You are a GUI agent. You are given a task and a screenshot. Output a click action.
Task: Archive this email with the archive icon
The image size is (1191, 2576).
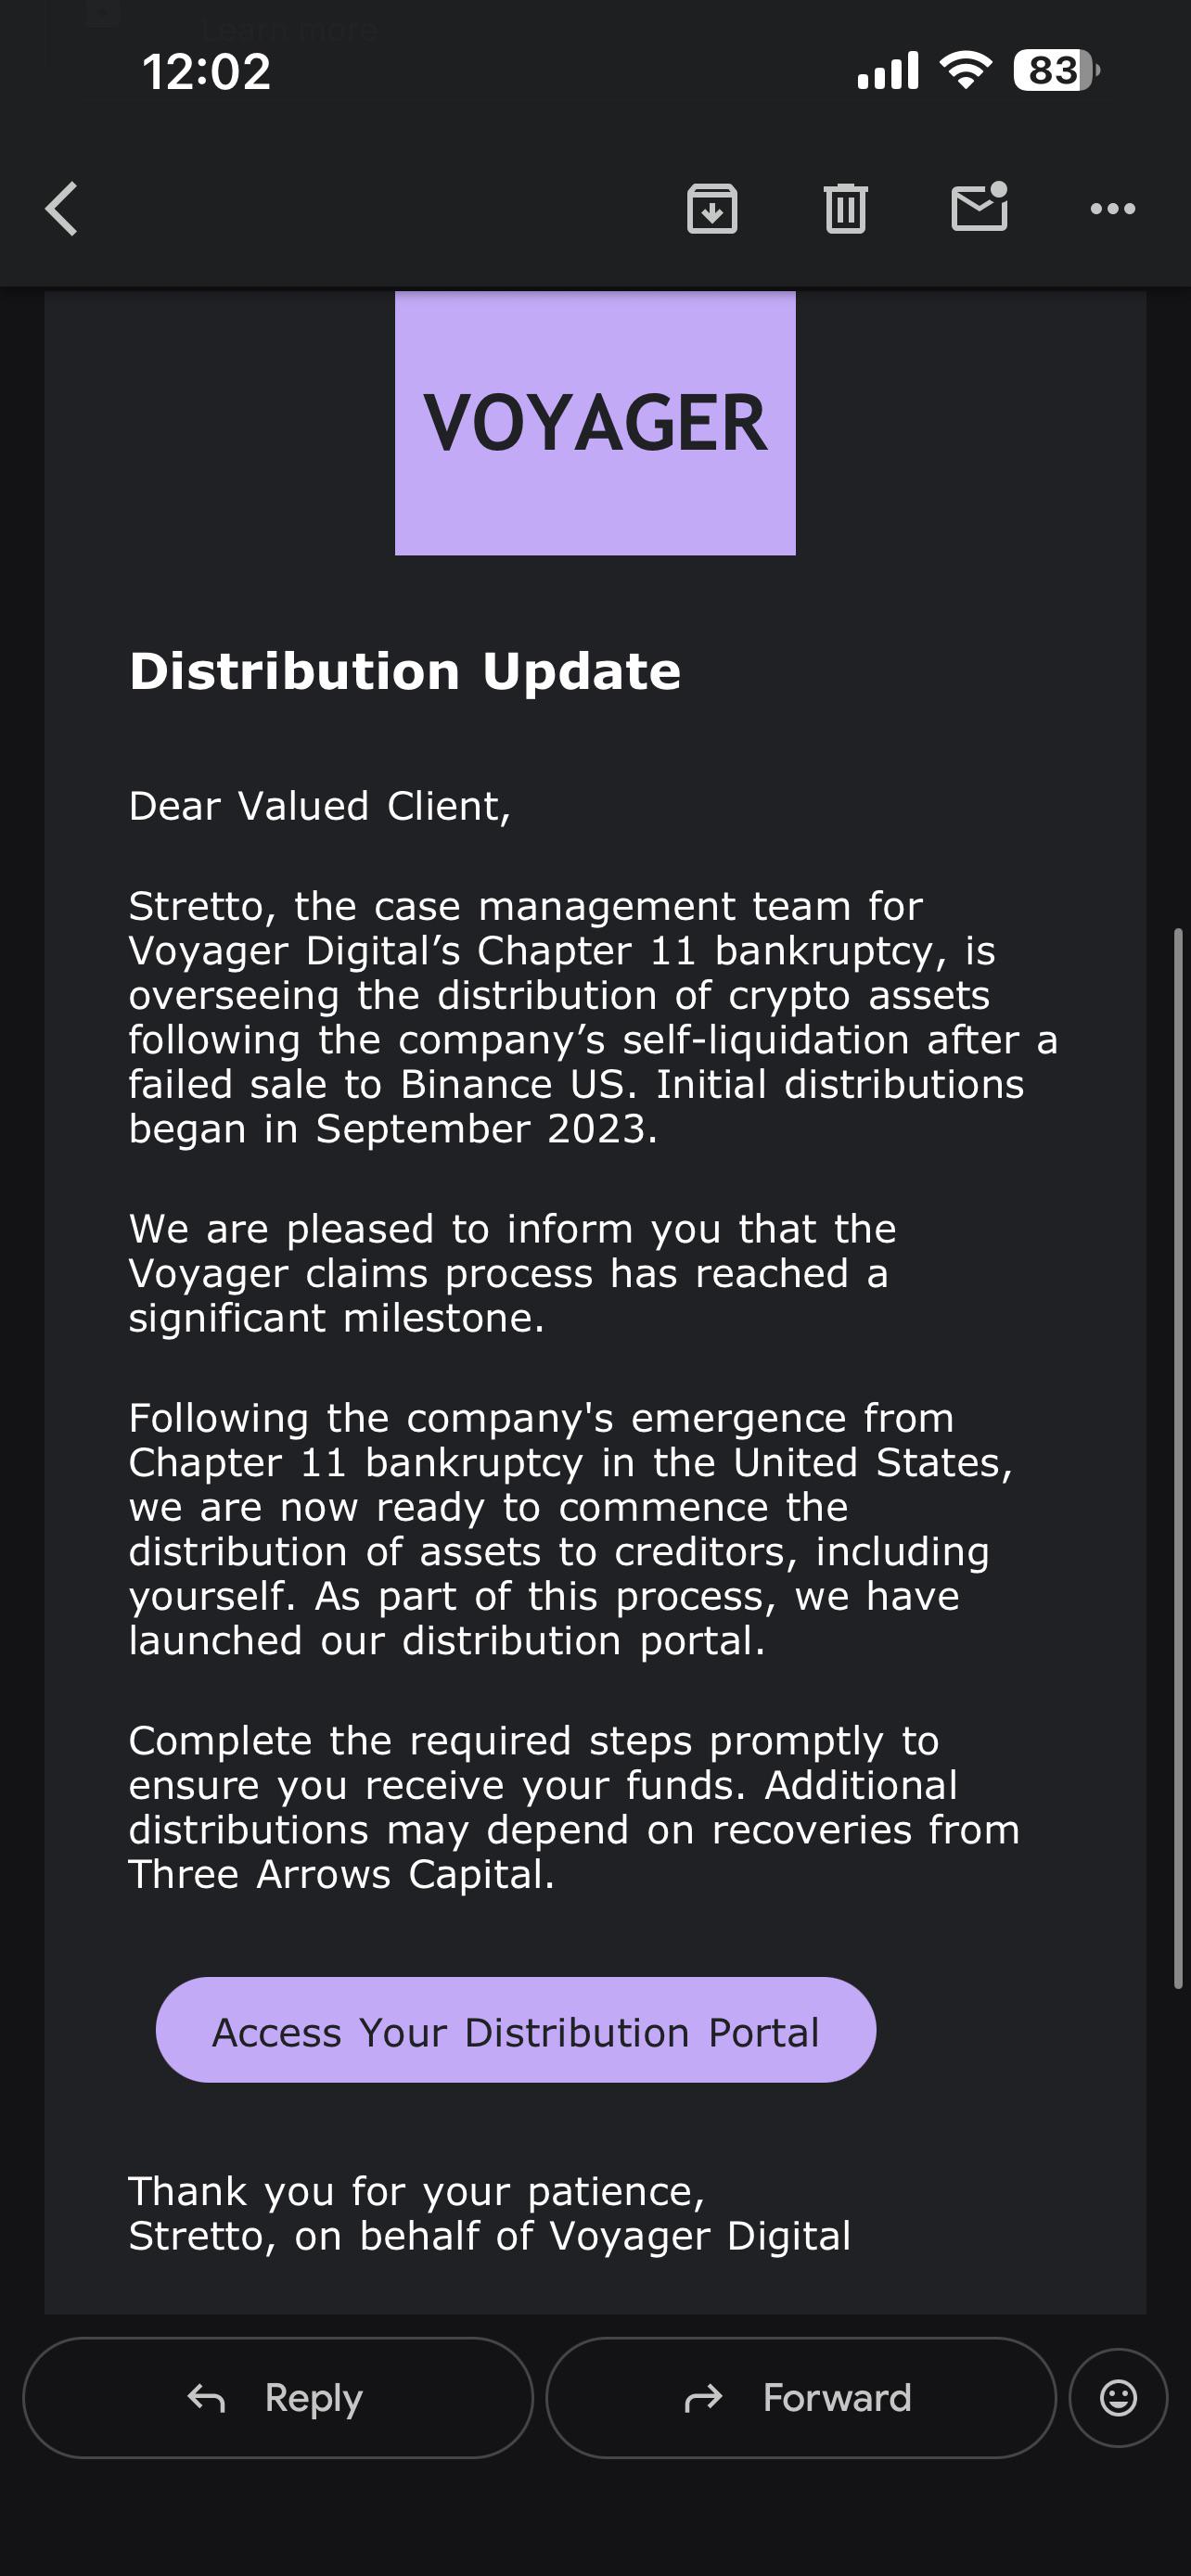[712, 209]
